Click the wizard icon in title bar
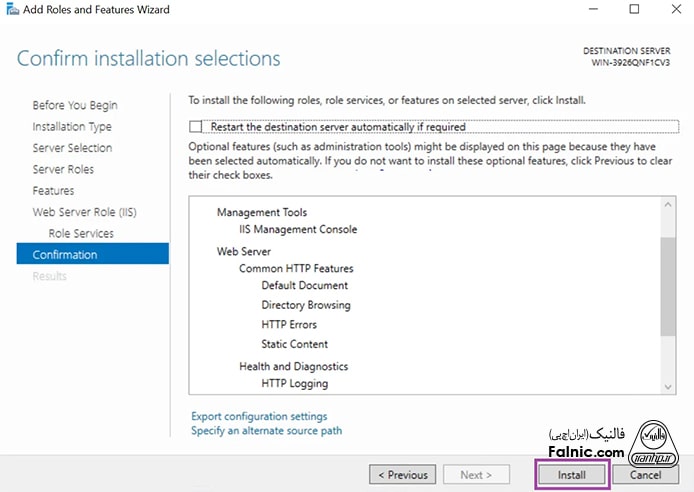Viewport: 694px width, 492px height. (x=12, y=10)
